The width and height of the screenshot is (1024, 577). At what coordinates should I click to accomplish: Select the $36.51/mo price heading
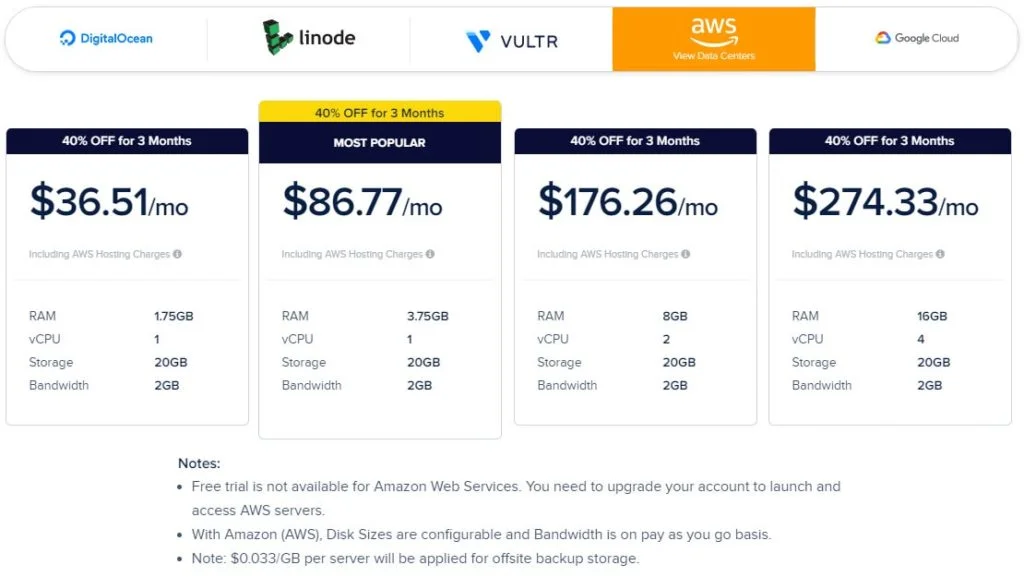[x=109, y=201]
